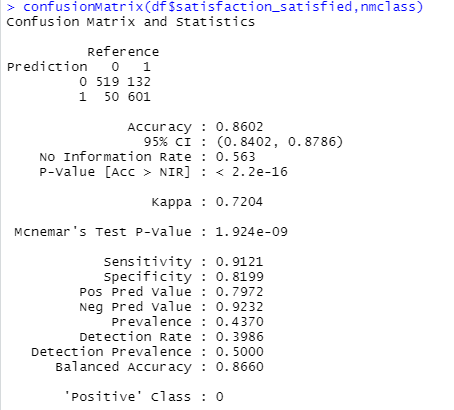
Task: Click the console prompt arrow symbol
Action: [11, 7]
